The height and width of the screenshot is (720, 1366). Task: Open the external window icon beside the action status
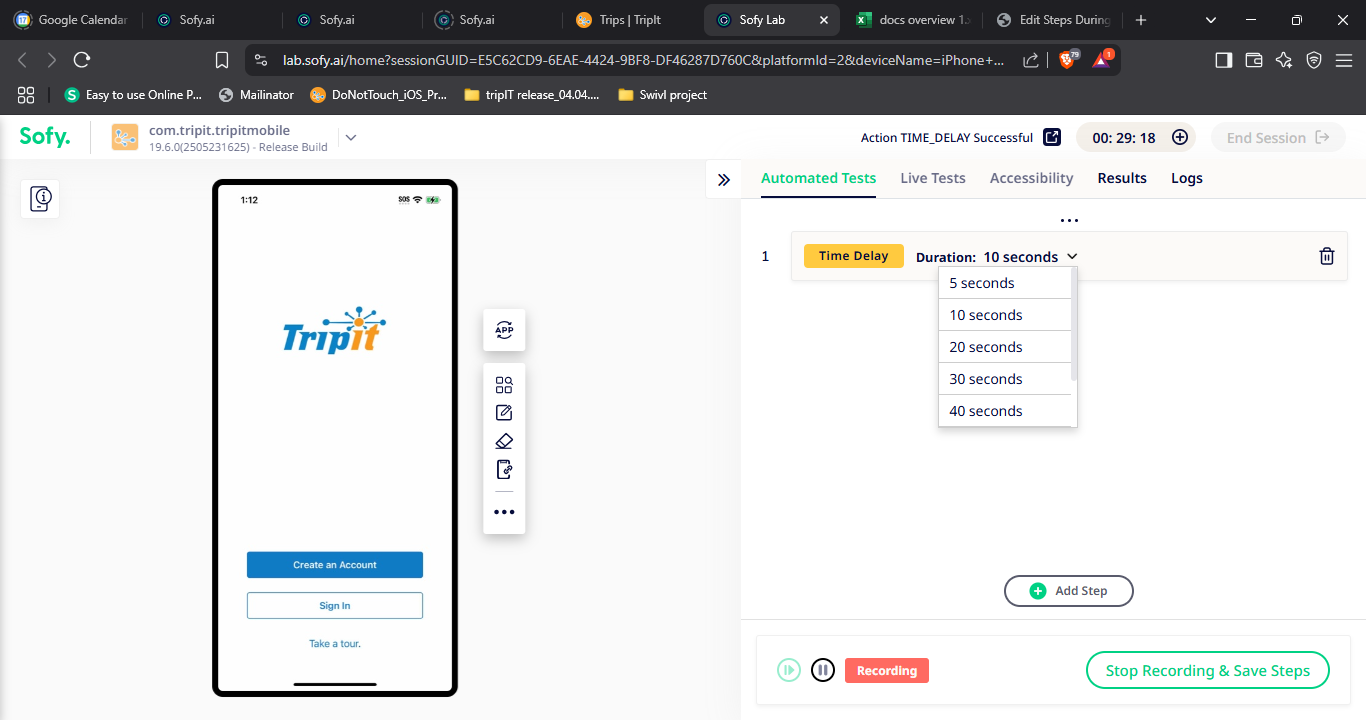click(1052, 137)
